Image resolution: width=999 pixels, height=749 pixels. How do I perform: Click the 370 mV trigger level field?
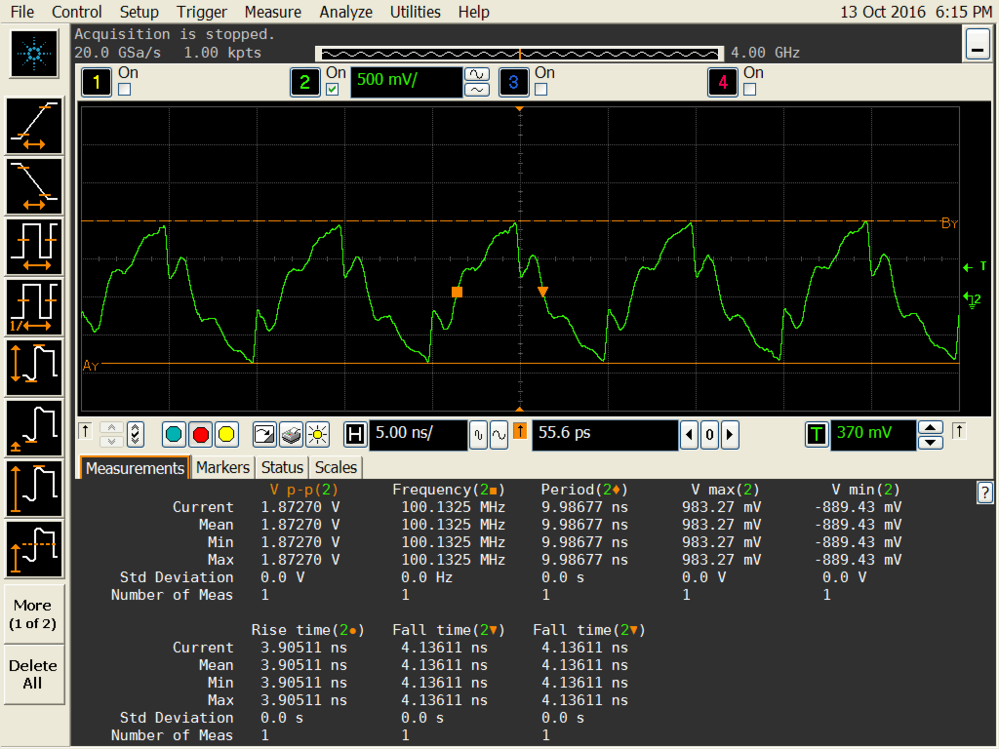click(873, 434)
